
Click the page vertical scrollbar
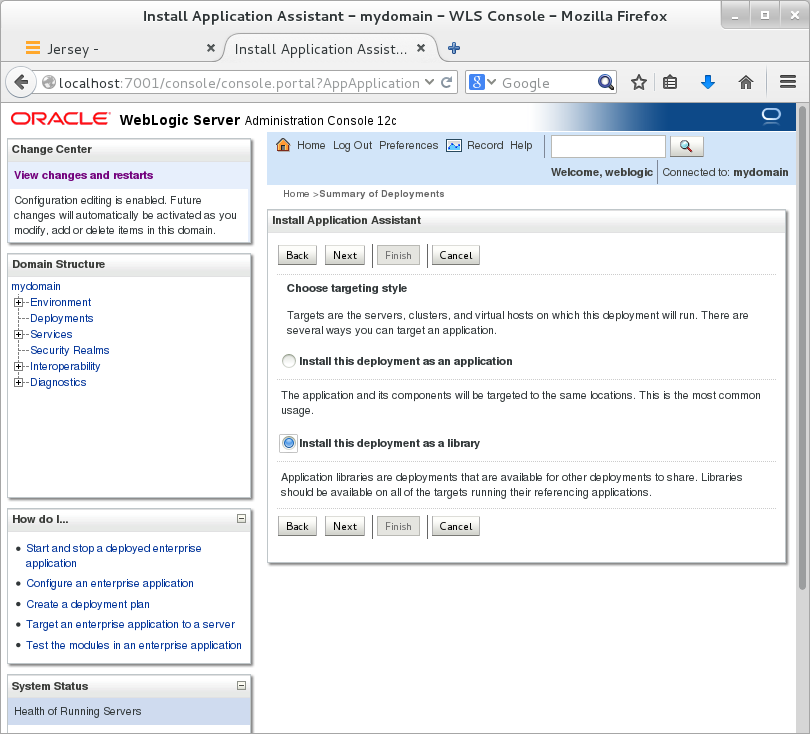pyautogui.click(x=802, y=346)
